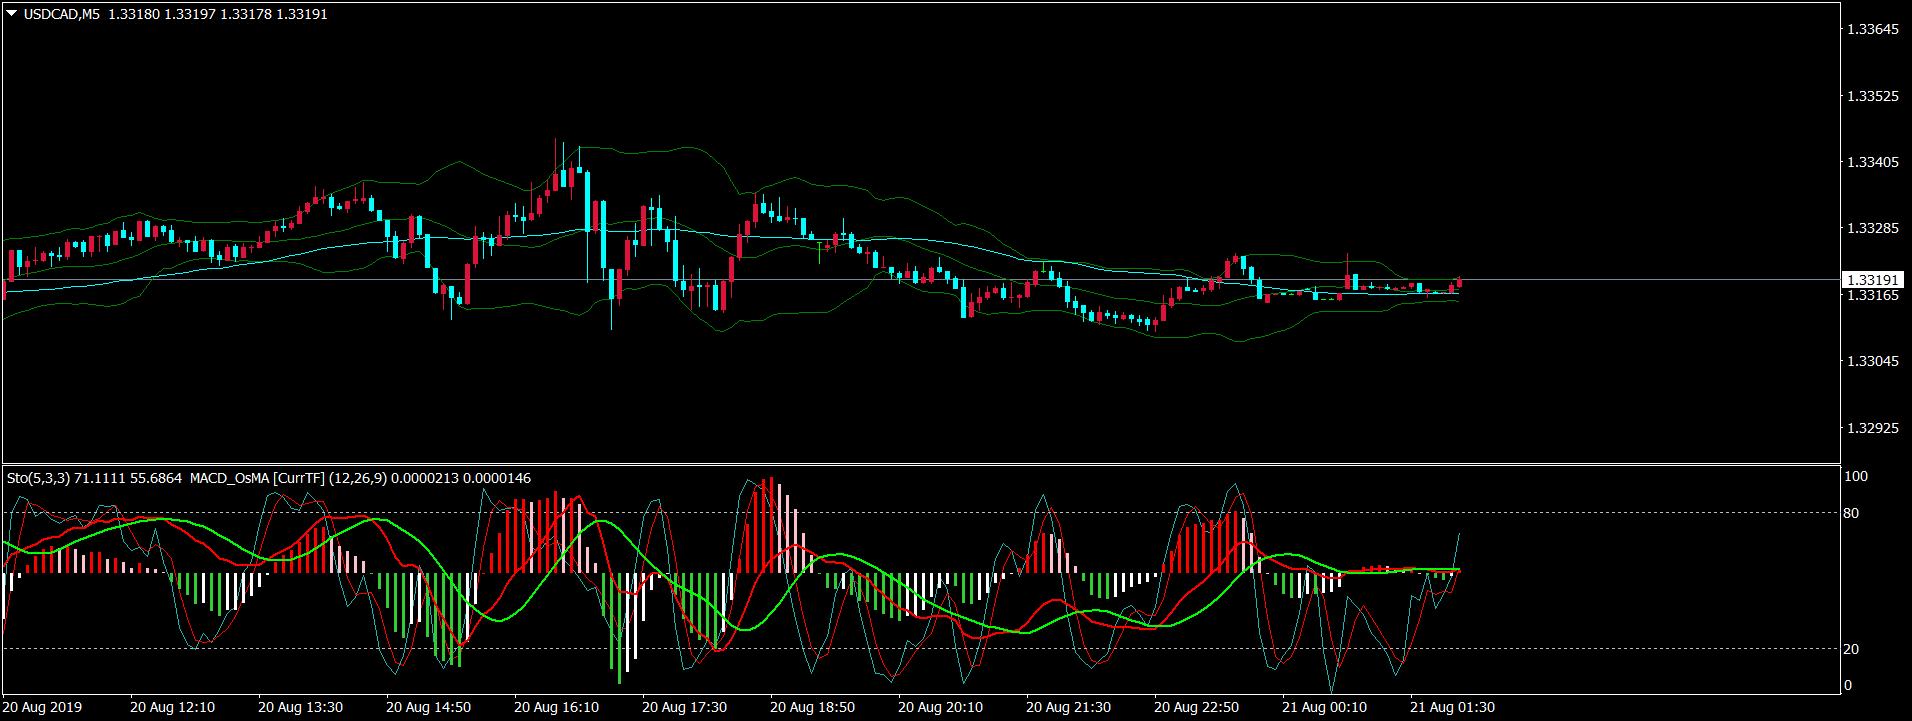The height and width of the screenshot is (721, 1912).
Task: Click the 20 Aug 22:50 time label
Action: tap(1197, 707)
